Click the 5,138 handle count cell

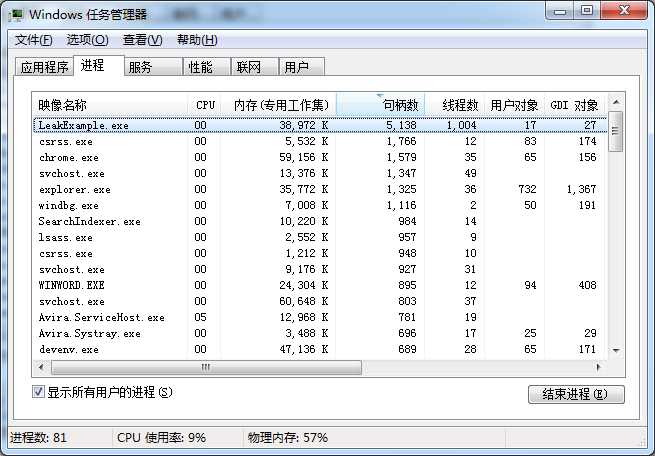401,125
